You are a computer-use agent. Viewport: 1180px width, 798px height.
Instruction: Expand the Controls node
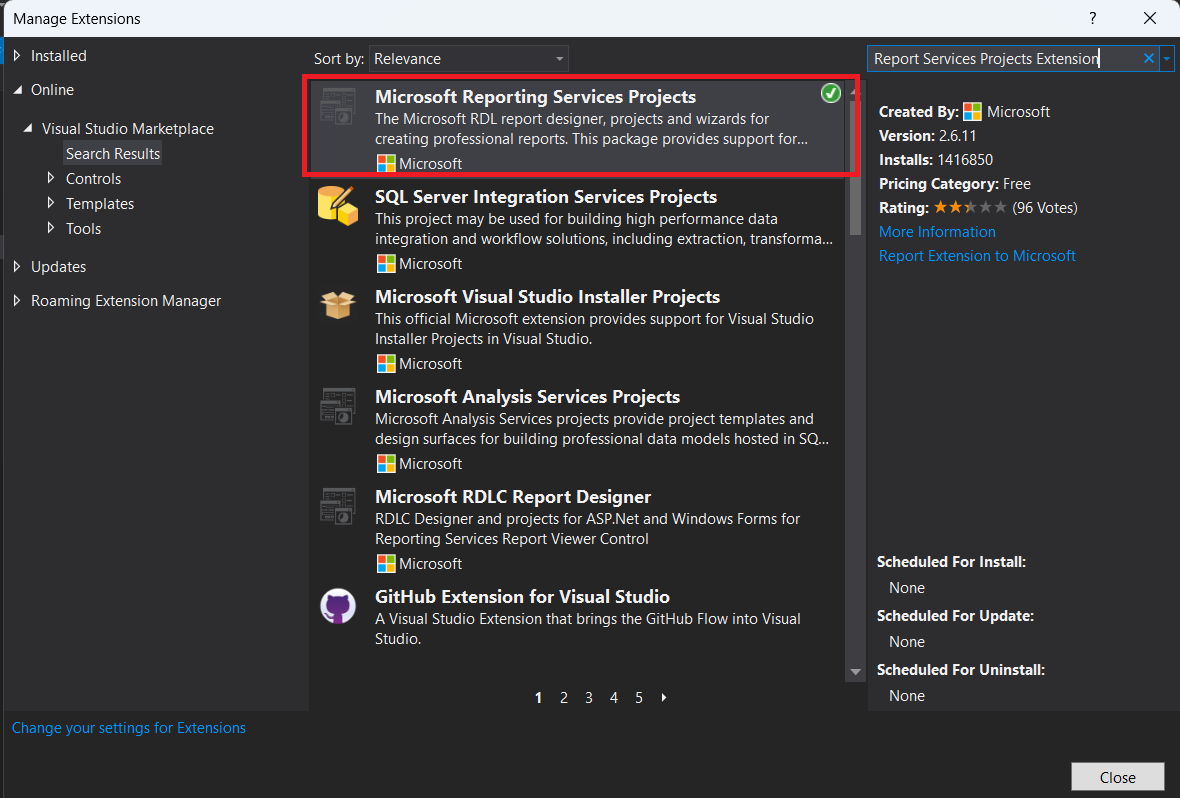[x=51, y=178]
